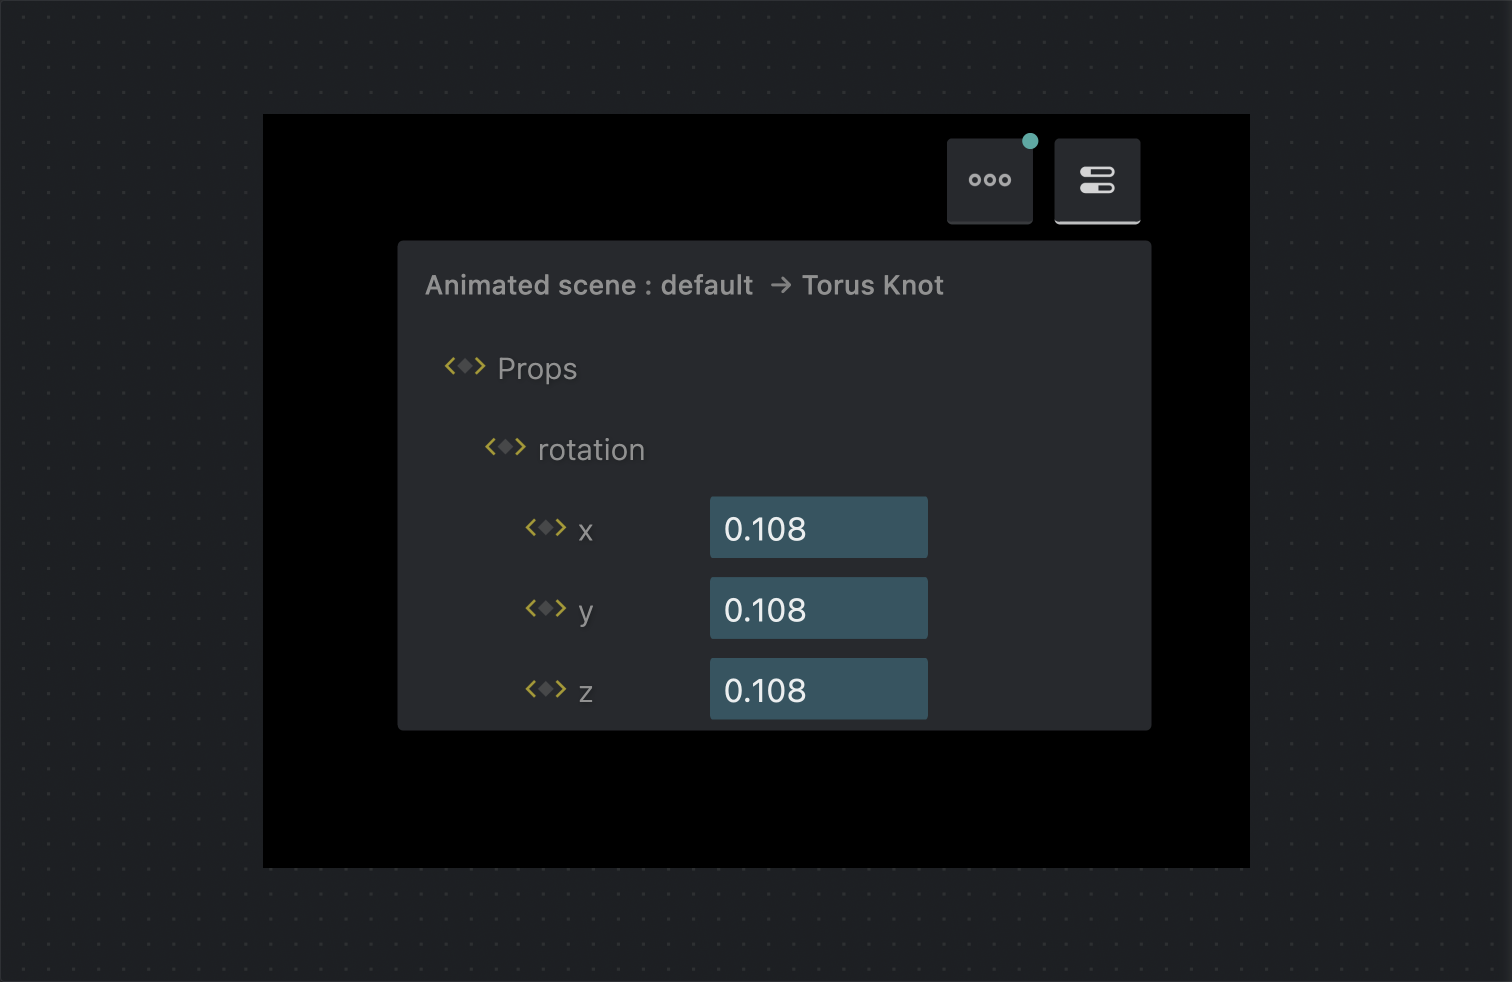Go to previous keyframe for x
The image size is (1512, 982).
pos(531,527)
